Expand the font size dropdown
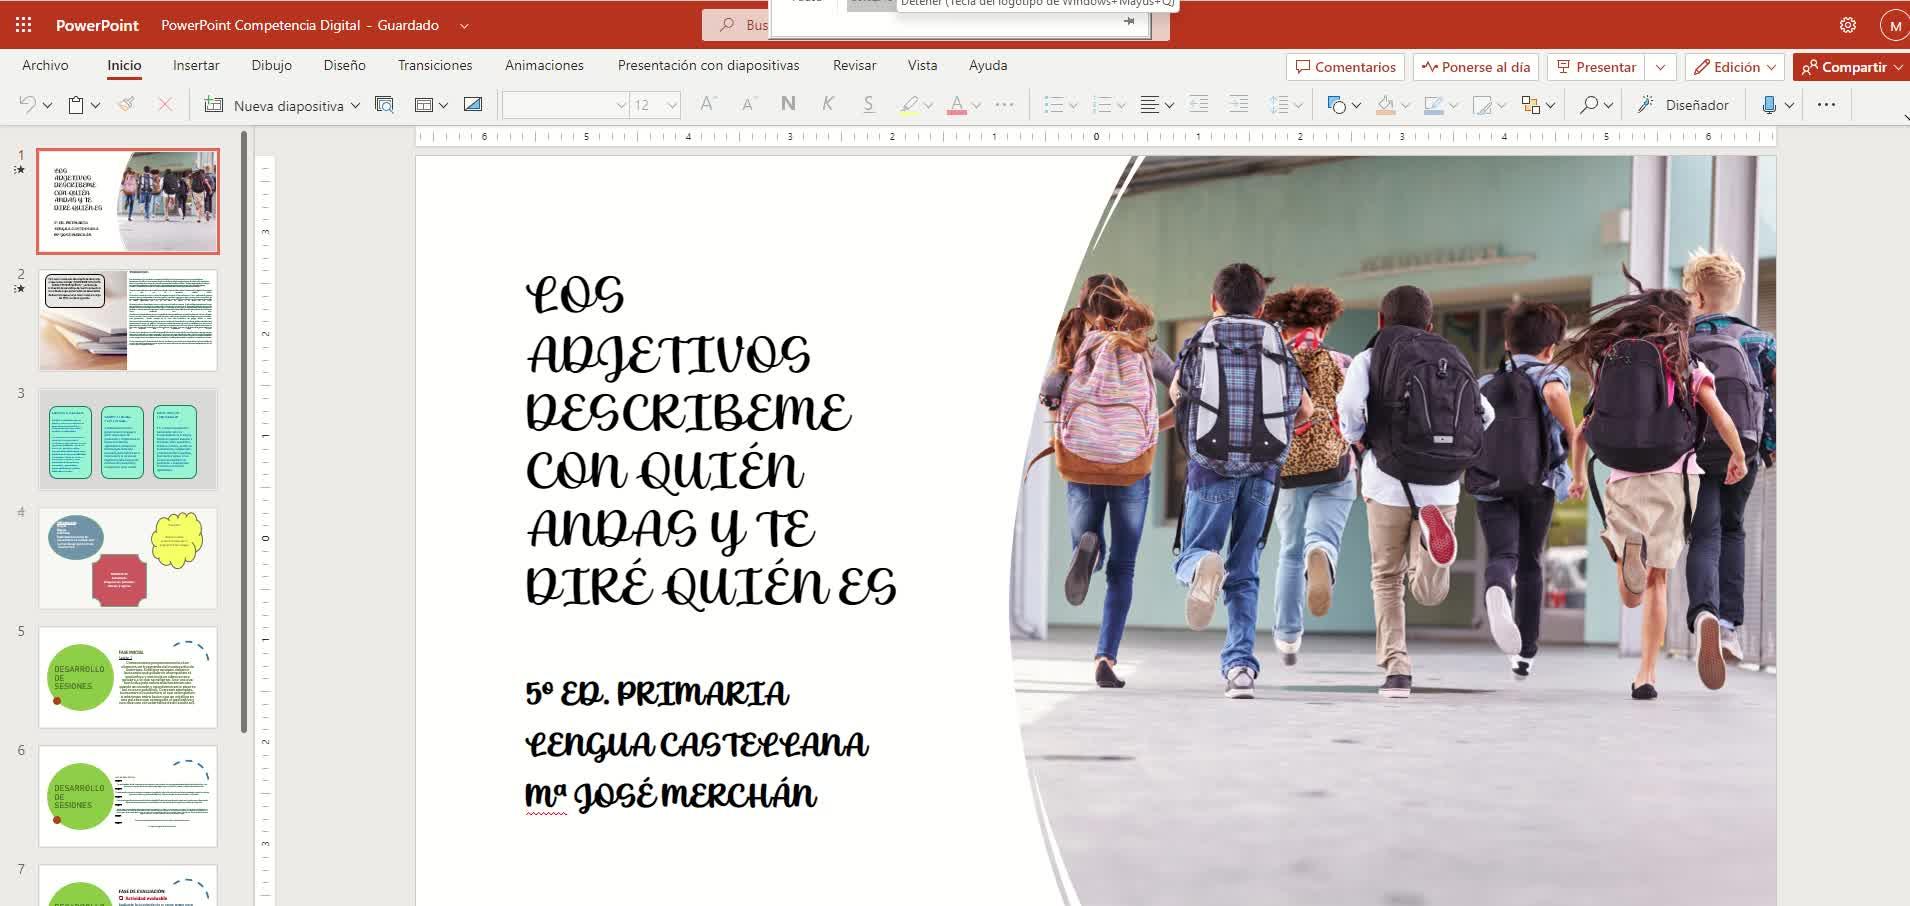The image size is (1910, 906). coord(672,105)
